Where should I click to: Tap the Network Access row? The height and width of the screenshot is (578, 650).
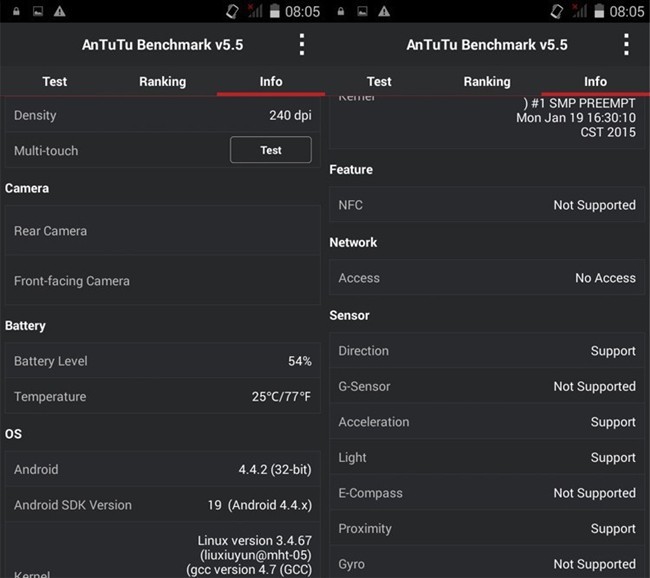coord(487,278)
